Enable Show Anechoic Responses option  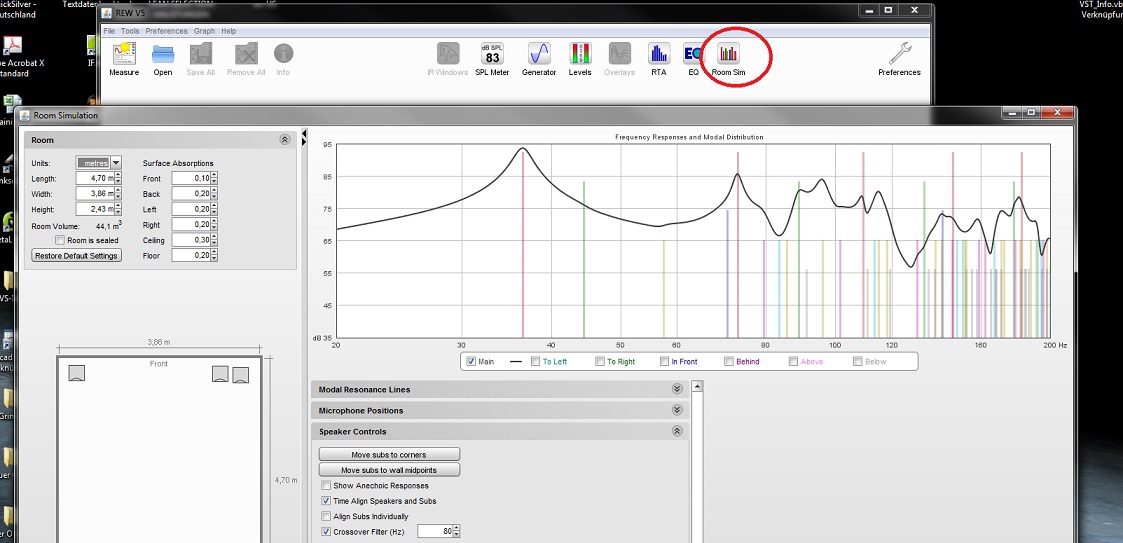(326, 486)
